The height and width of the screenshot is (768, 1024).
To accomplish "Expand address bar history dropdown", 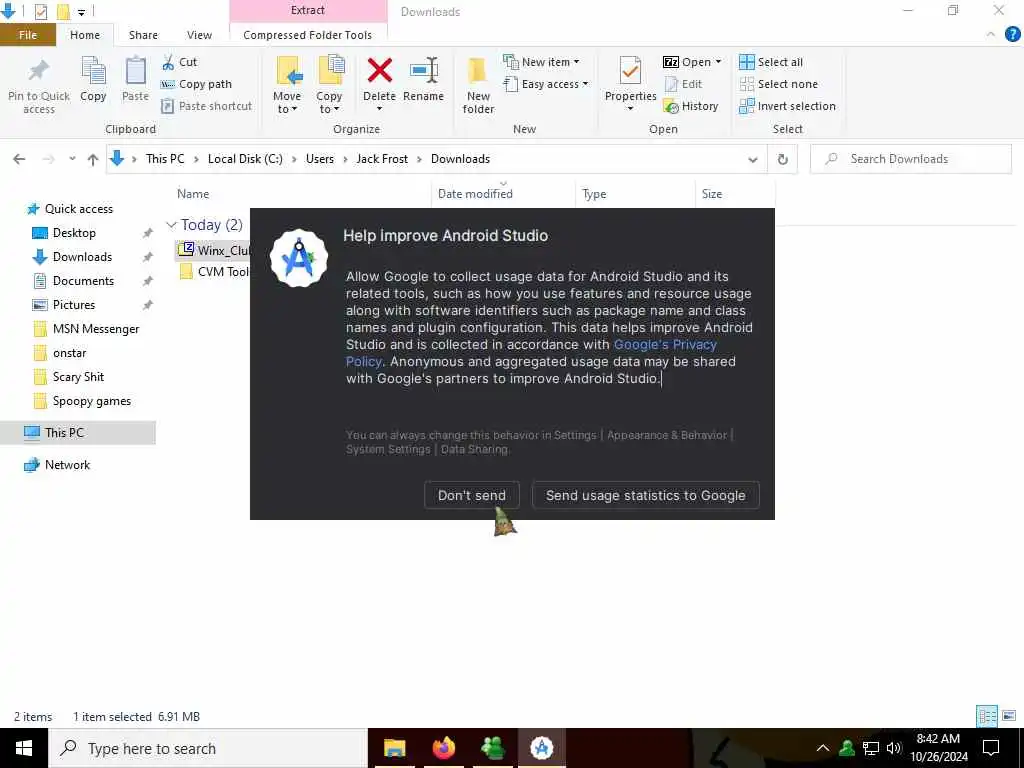I will point(752,159).
